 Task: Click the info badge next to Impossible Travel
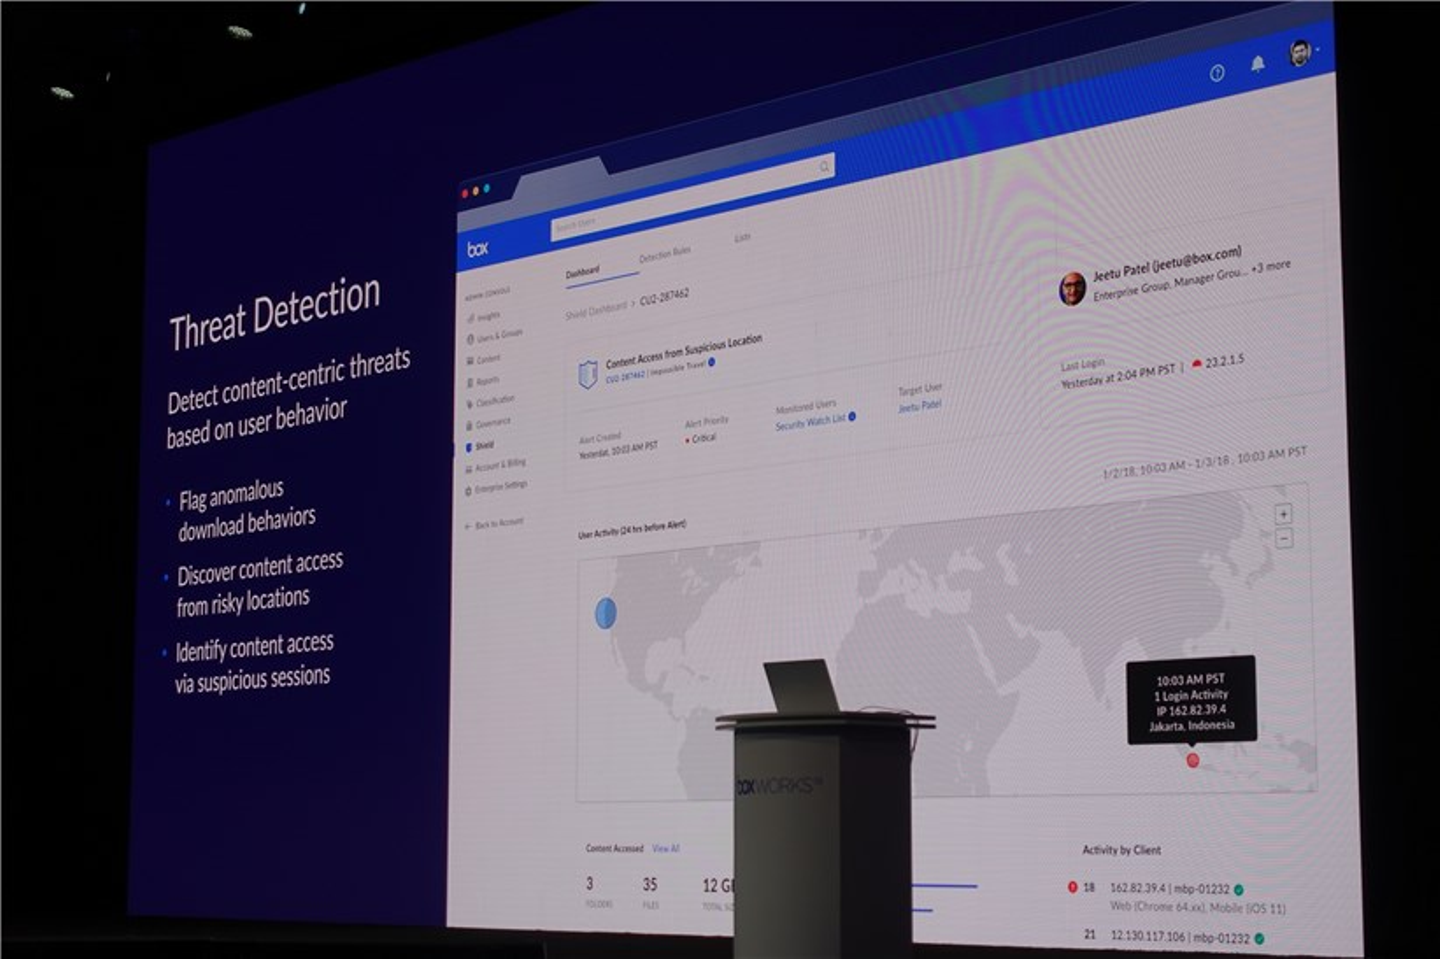[712, 362]
